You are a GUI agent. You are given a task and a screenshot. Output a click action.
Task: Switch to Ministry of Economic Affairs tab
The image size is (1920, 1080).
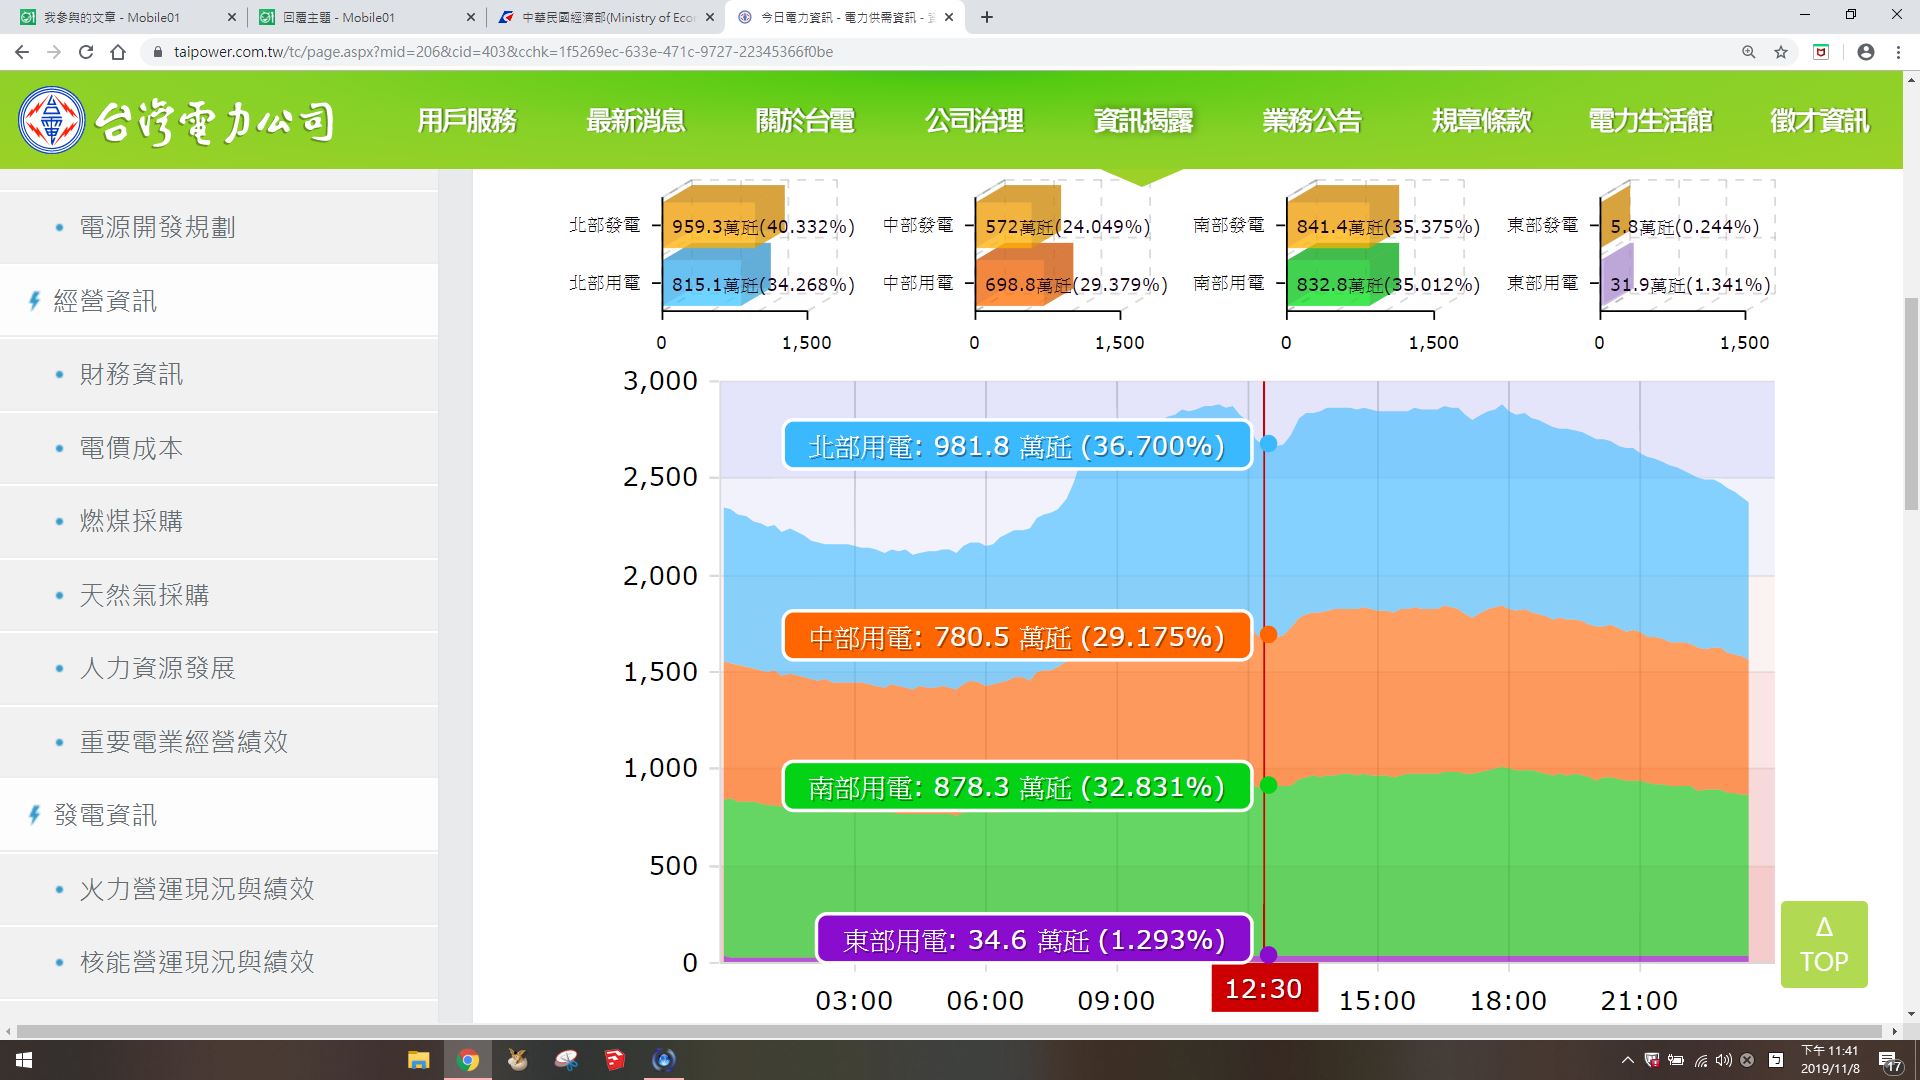605,17
